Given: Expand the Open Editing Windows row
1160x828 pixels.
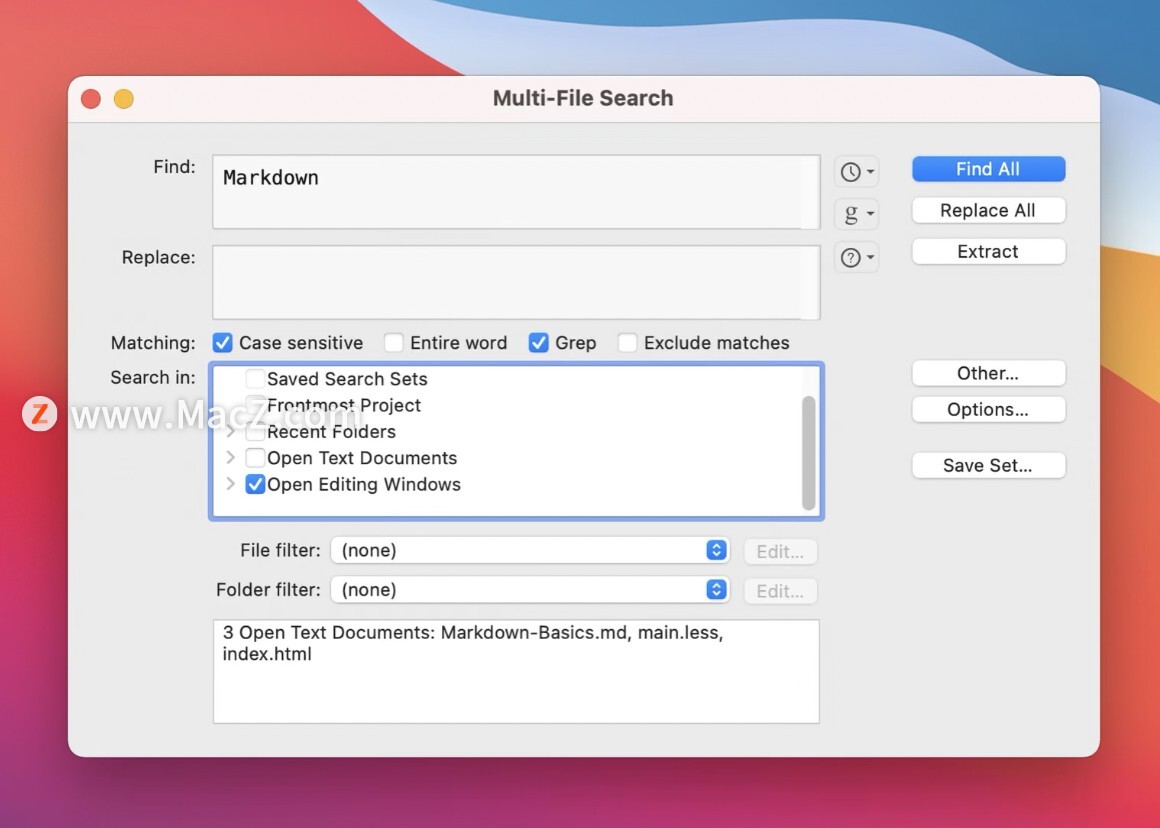Looking at the screenshot, I should tap(230, 484).
